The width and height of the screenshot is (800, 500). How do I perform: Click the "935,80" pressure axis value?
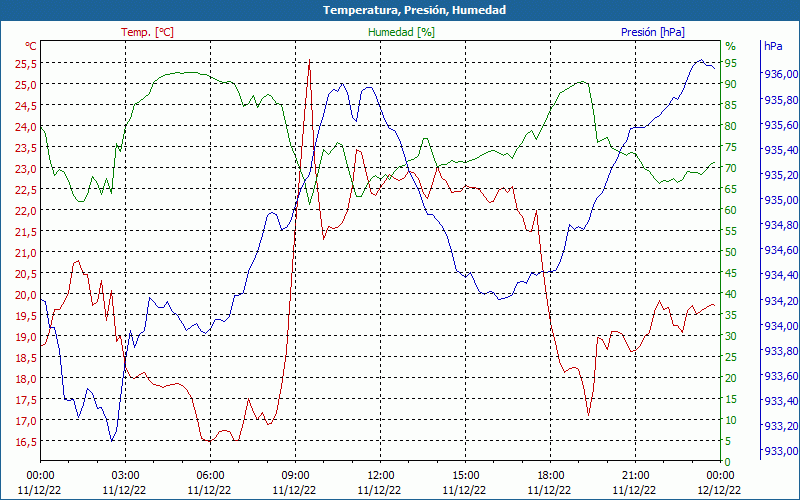tap(779, 99)
